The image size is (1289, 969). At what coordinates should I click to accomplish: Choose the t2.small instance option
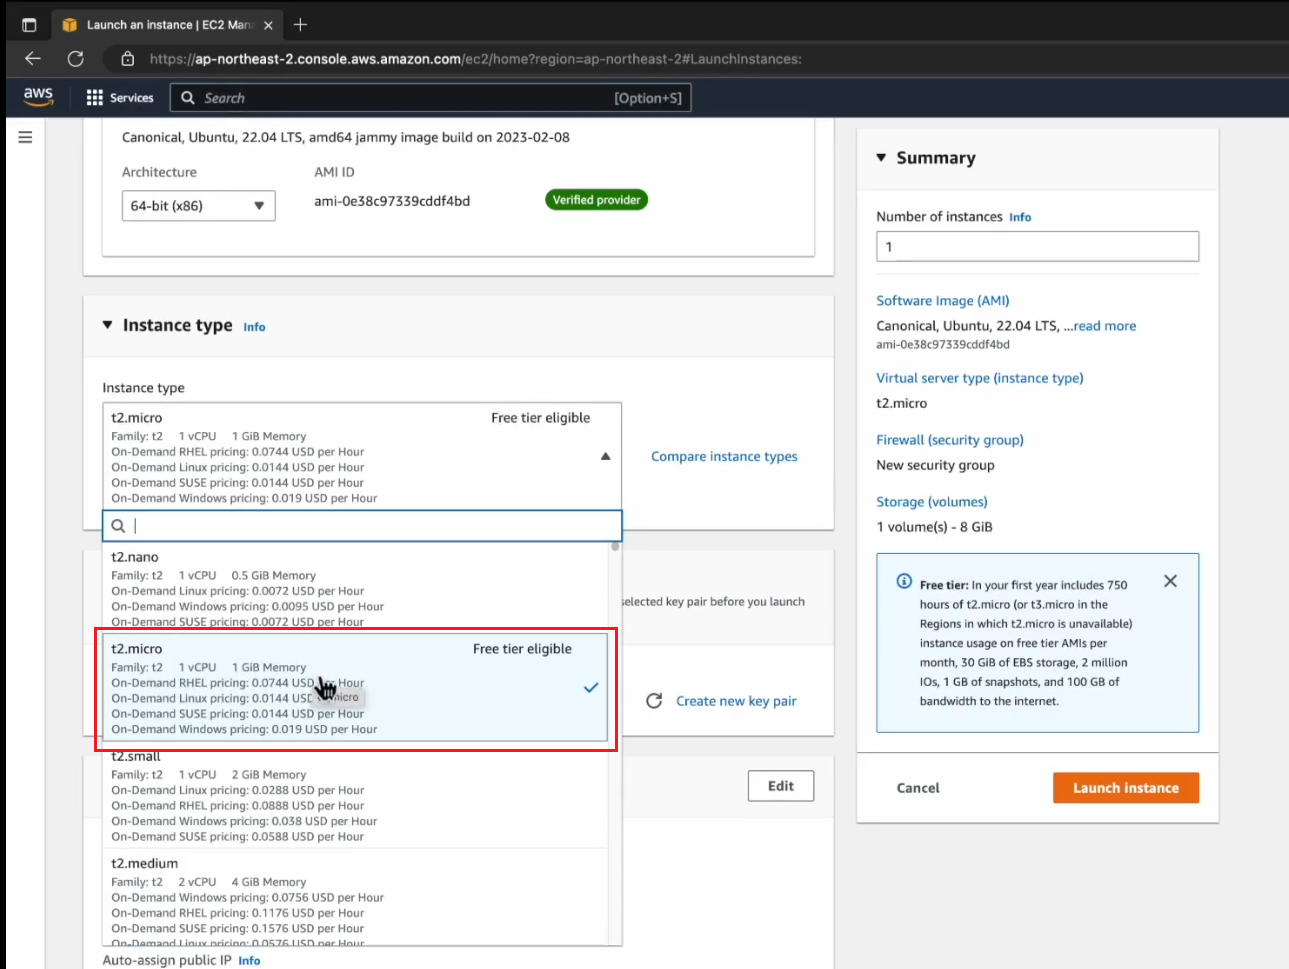coord(356,796)
